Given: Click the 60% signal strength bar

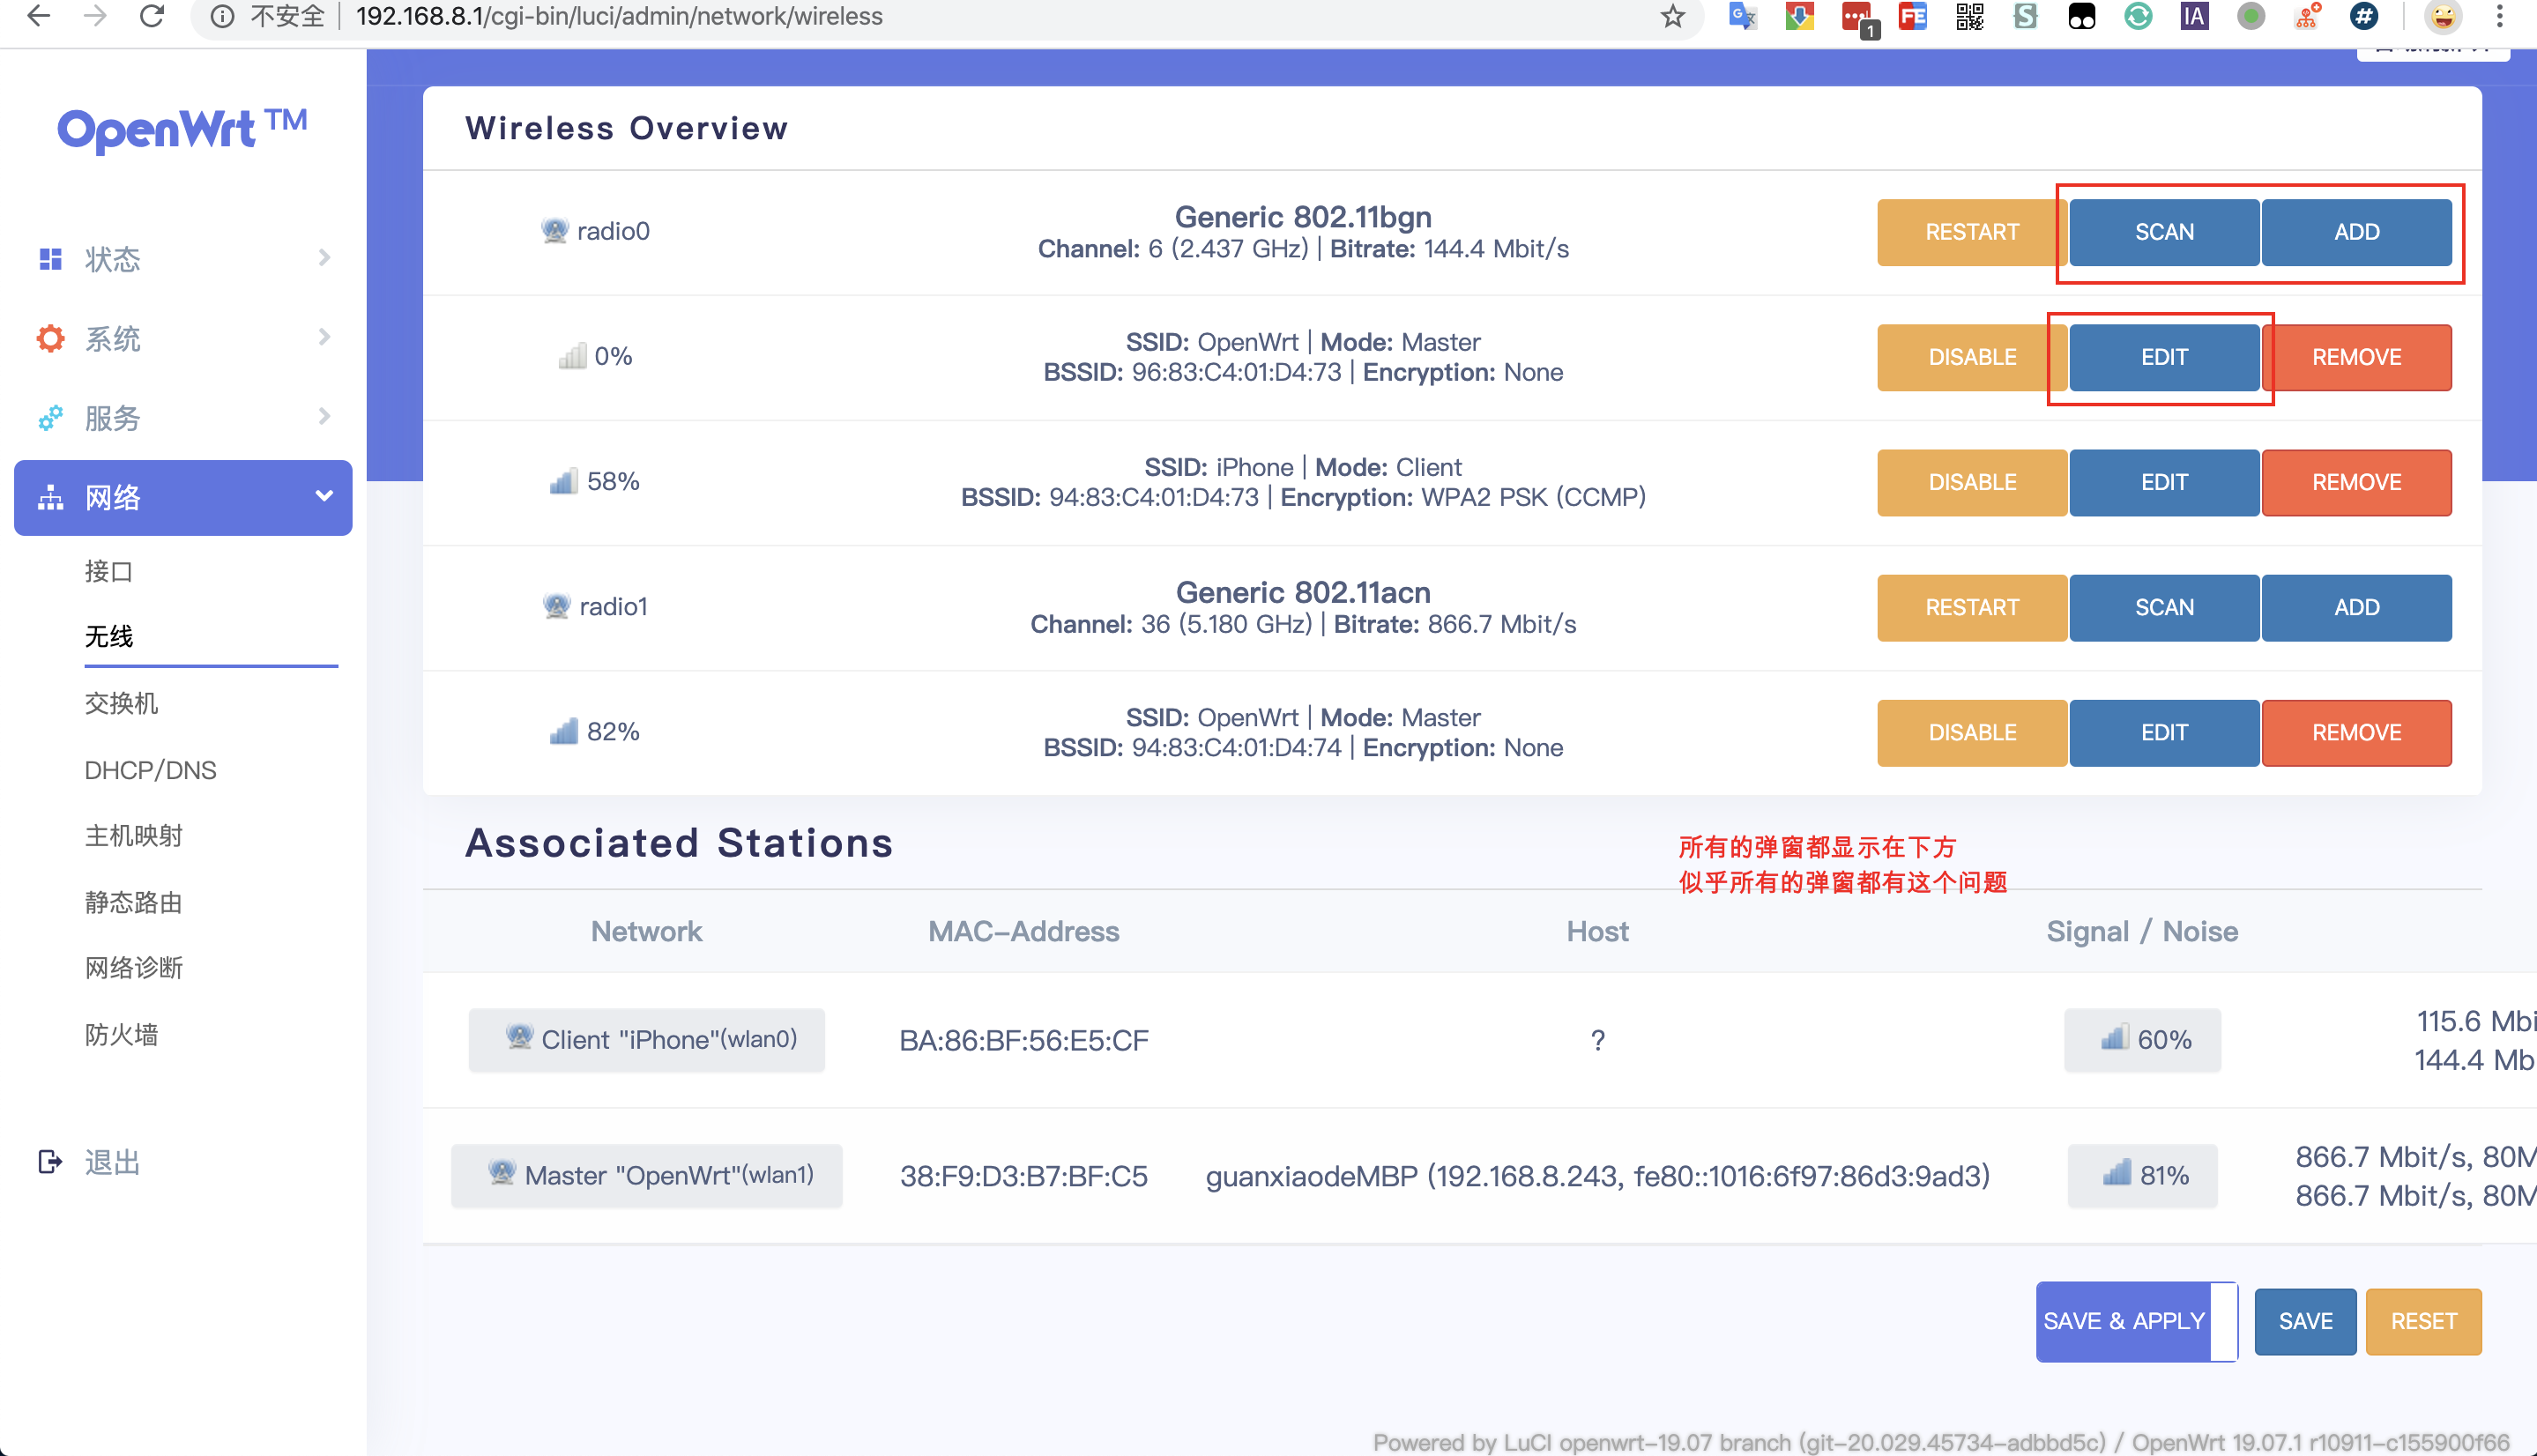Looking at the screenshot, I should click(x=2142, y=1039).
